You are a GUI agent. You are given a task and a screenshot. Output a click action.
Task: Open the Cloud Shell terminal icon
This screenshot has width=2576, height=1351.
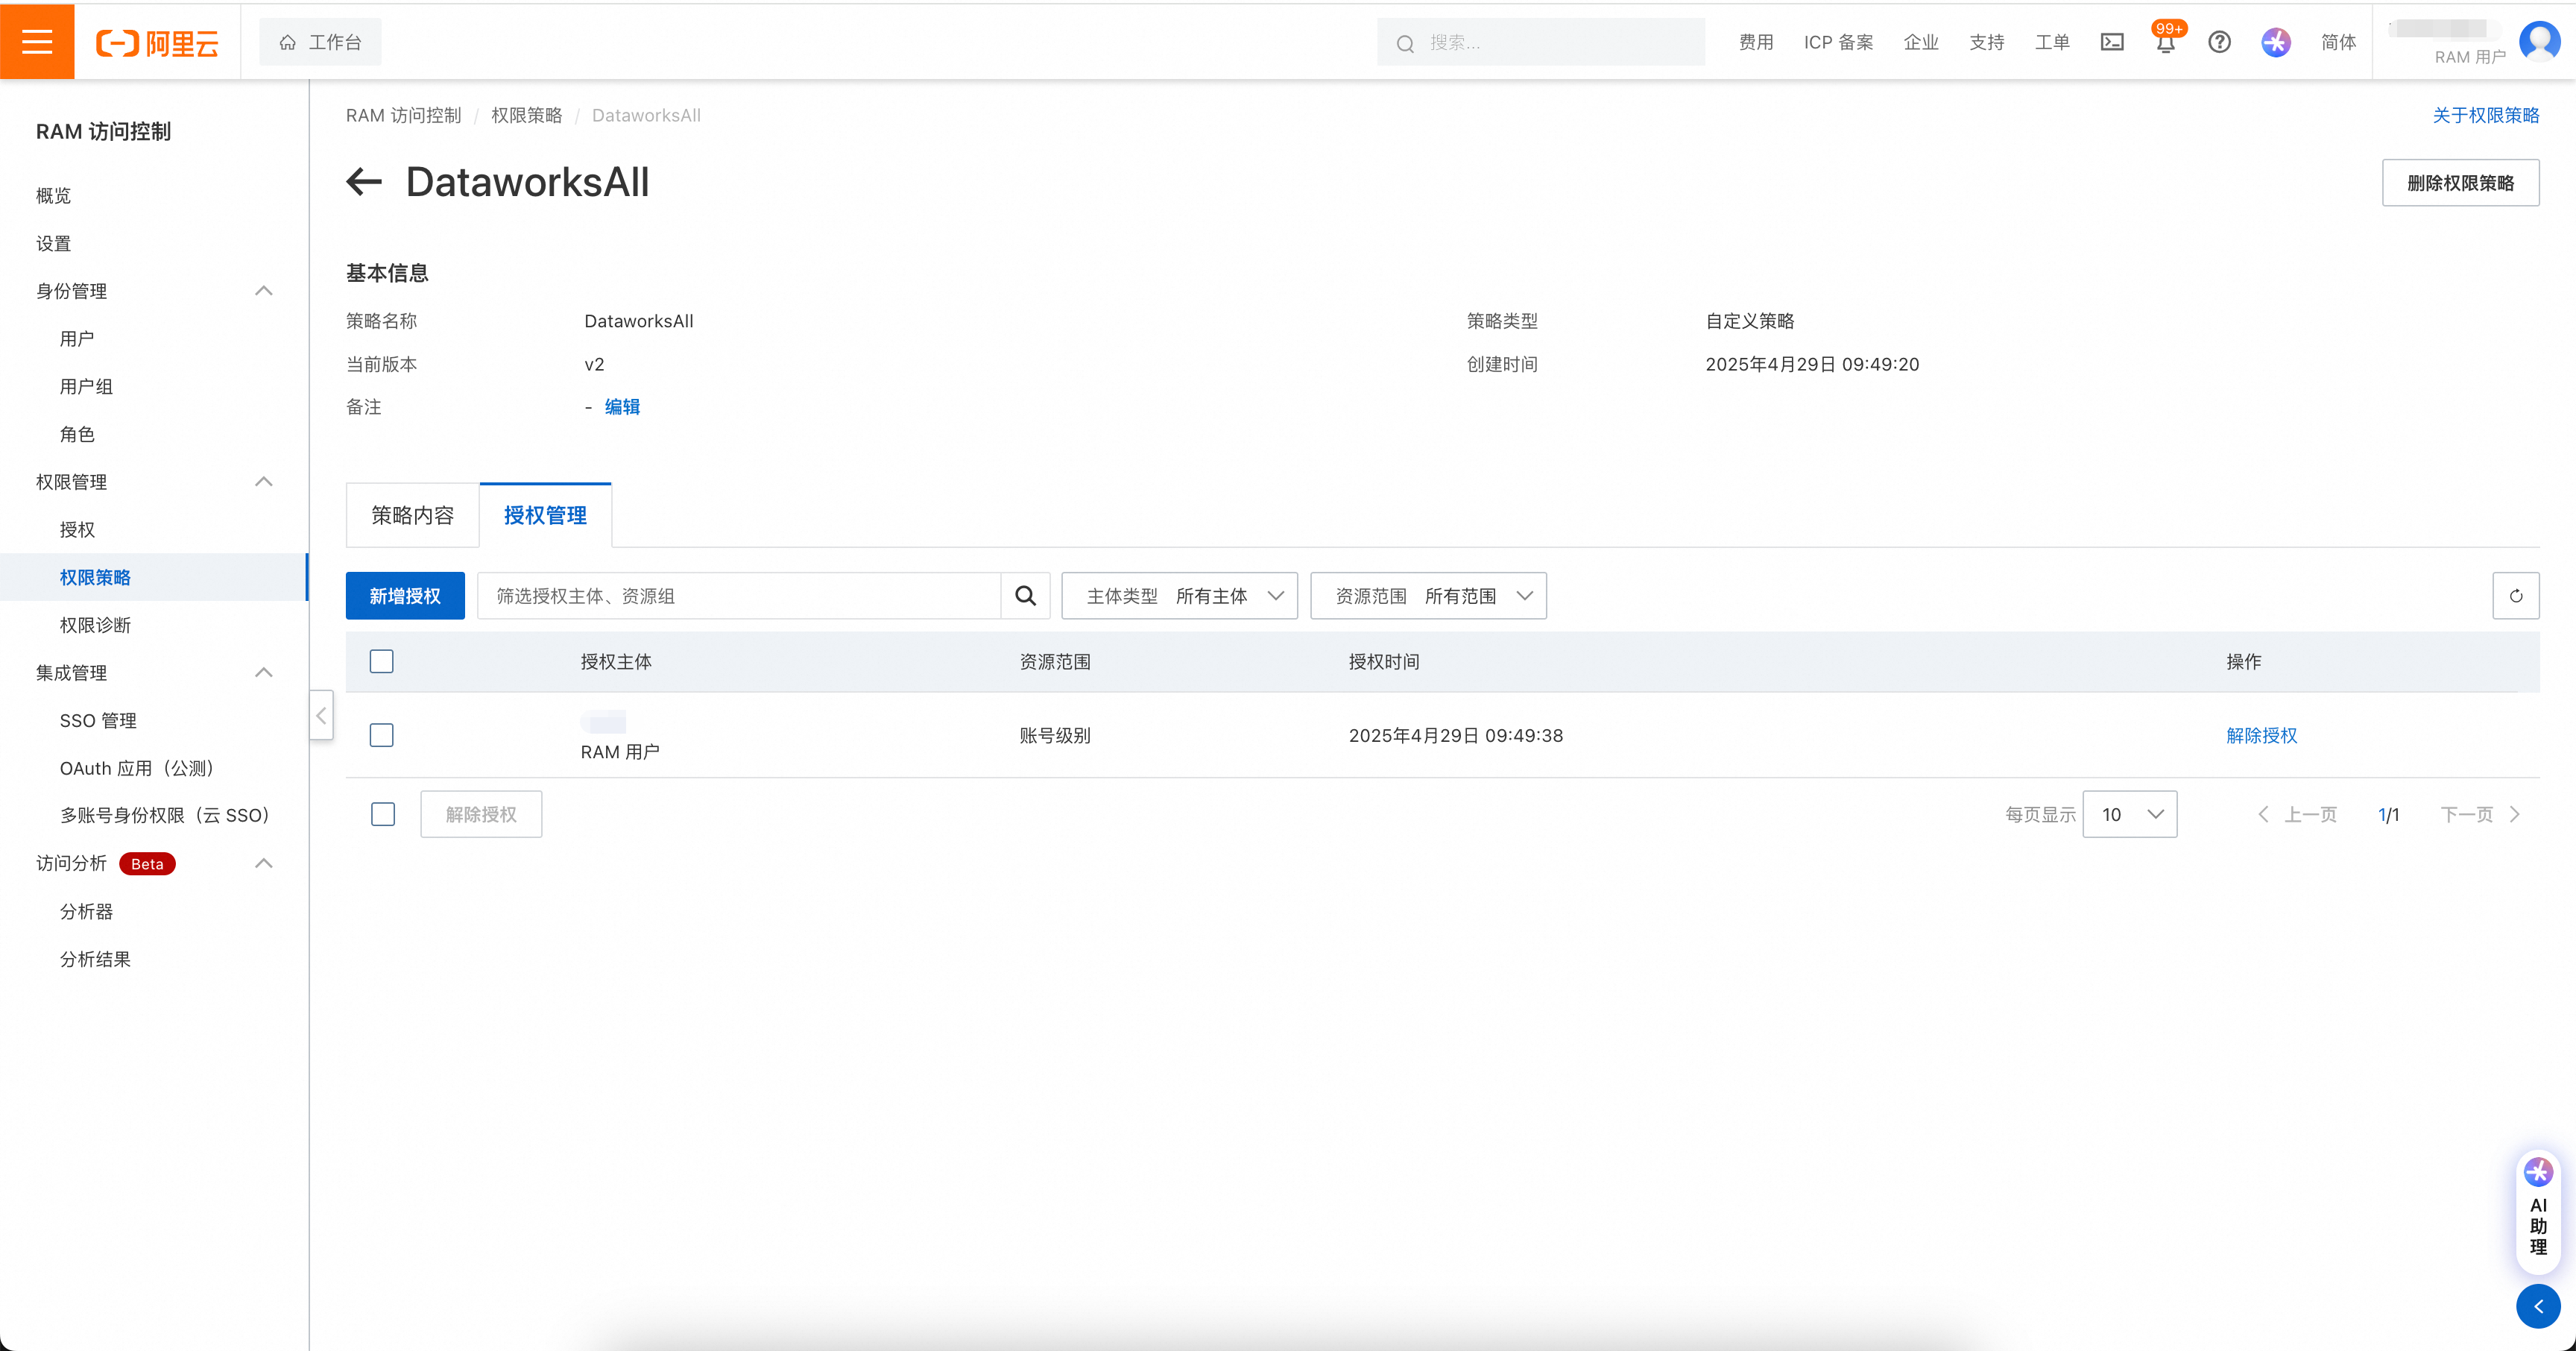pos(2112,42)
